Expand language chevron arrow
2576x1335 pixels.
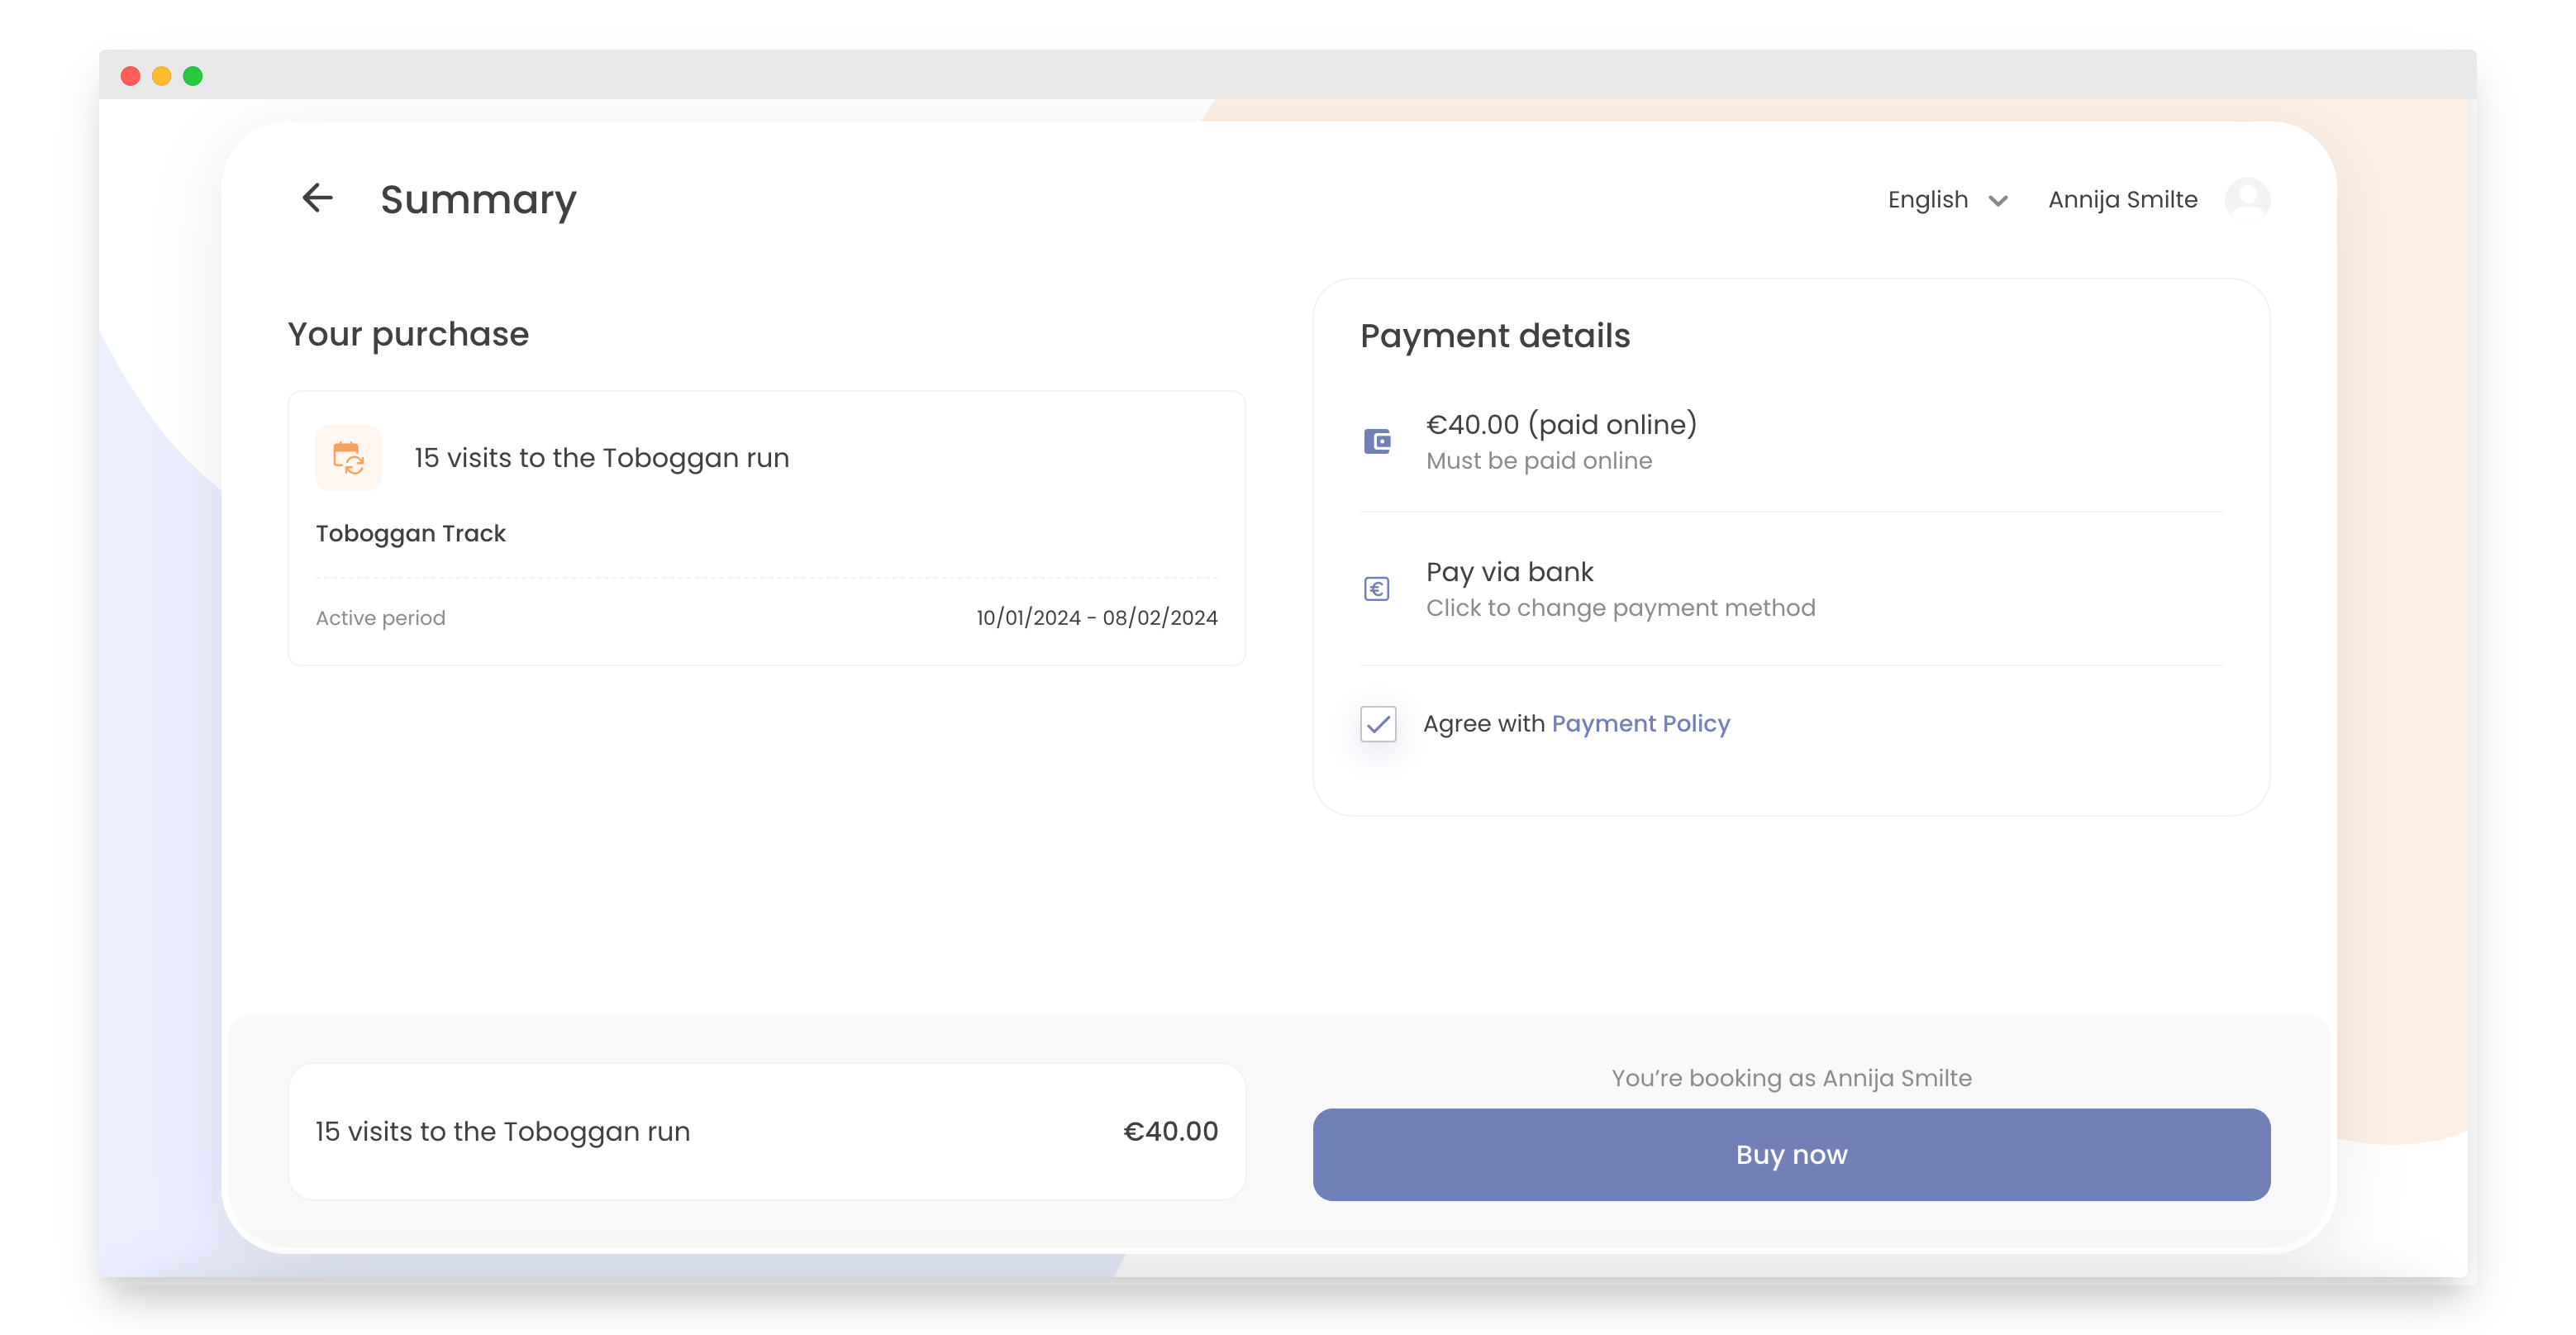pos(1998,201)
